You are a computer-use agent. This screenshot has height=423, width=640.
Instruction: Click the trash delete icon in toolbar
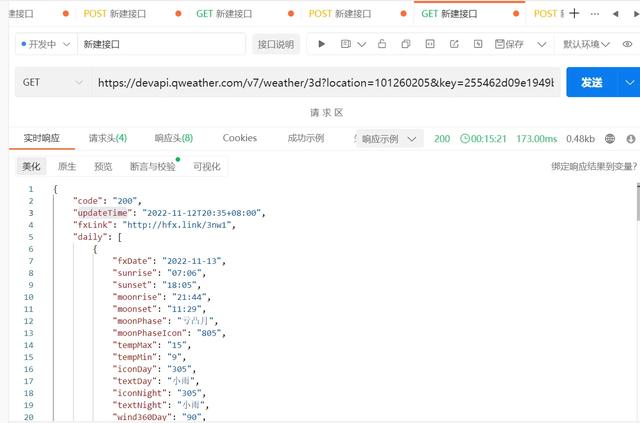pos(477,44)
